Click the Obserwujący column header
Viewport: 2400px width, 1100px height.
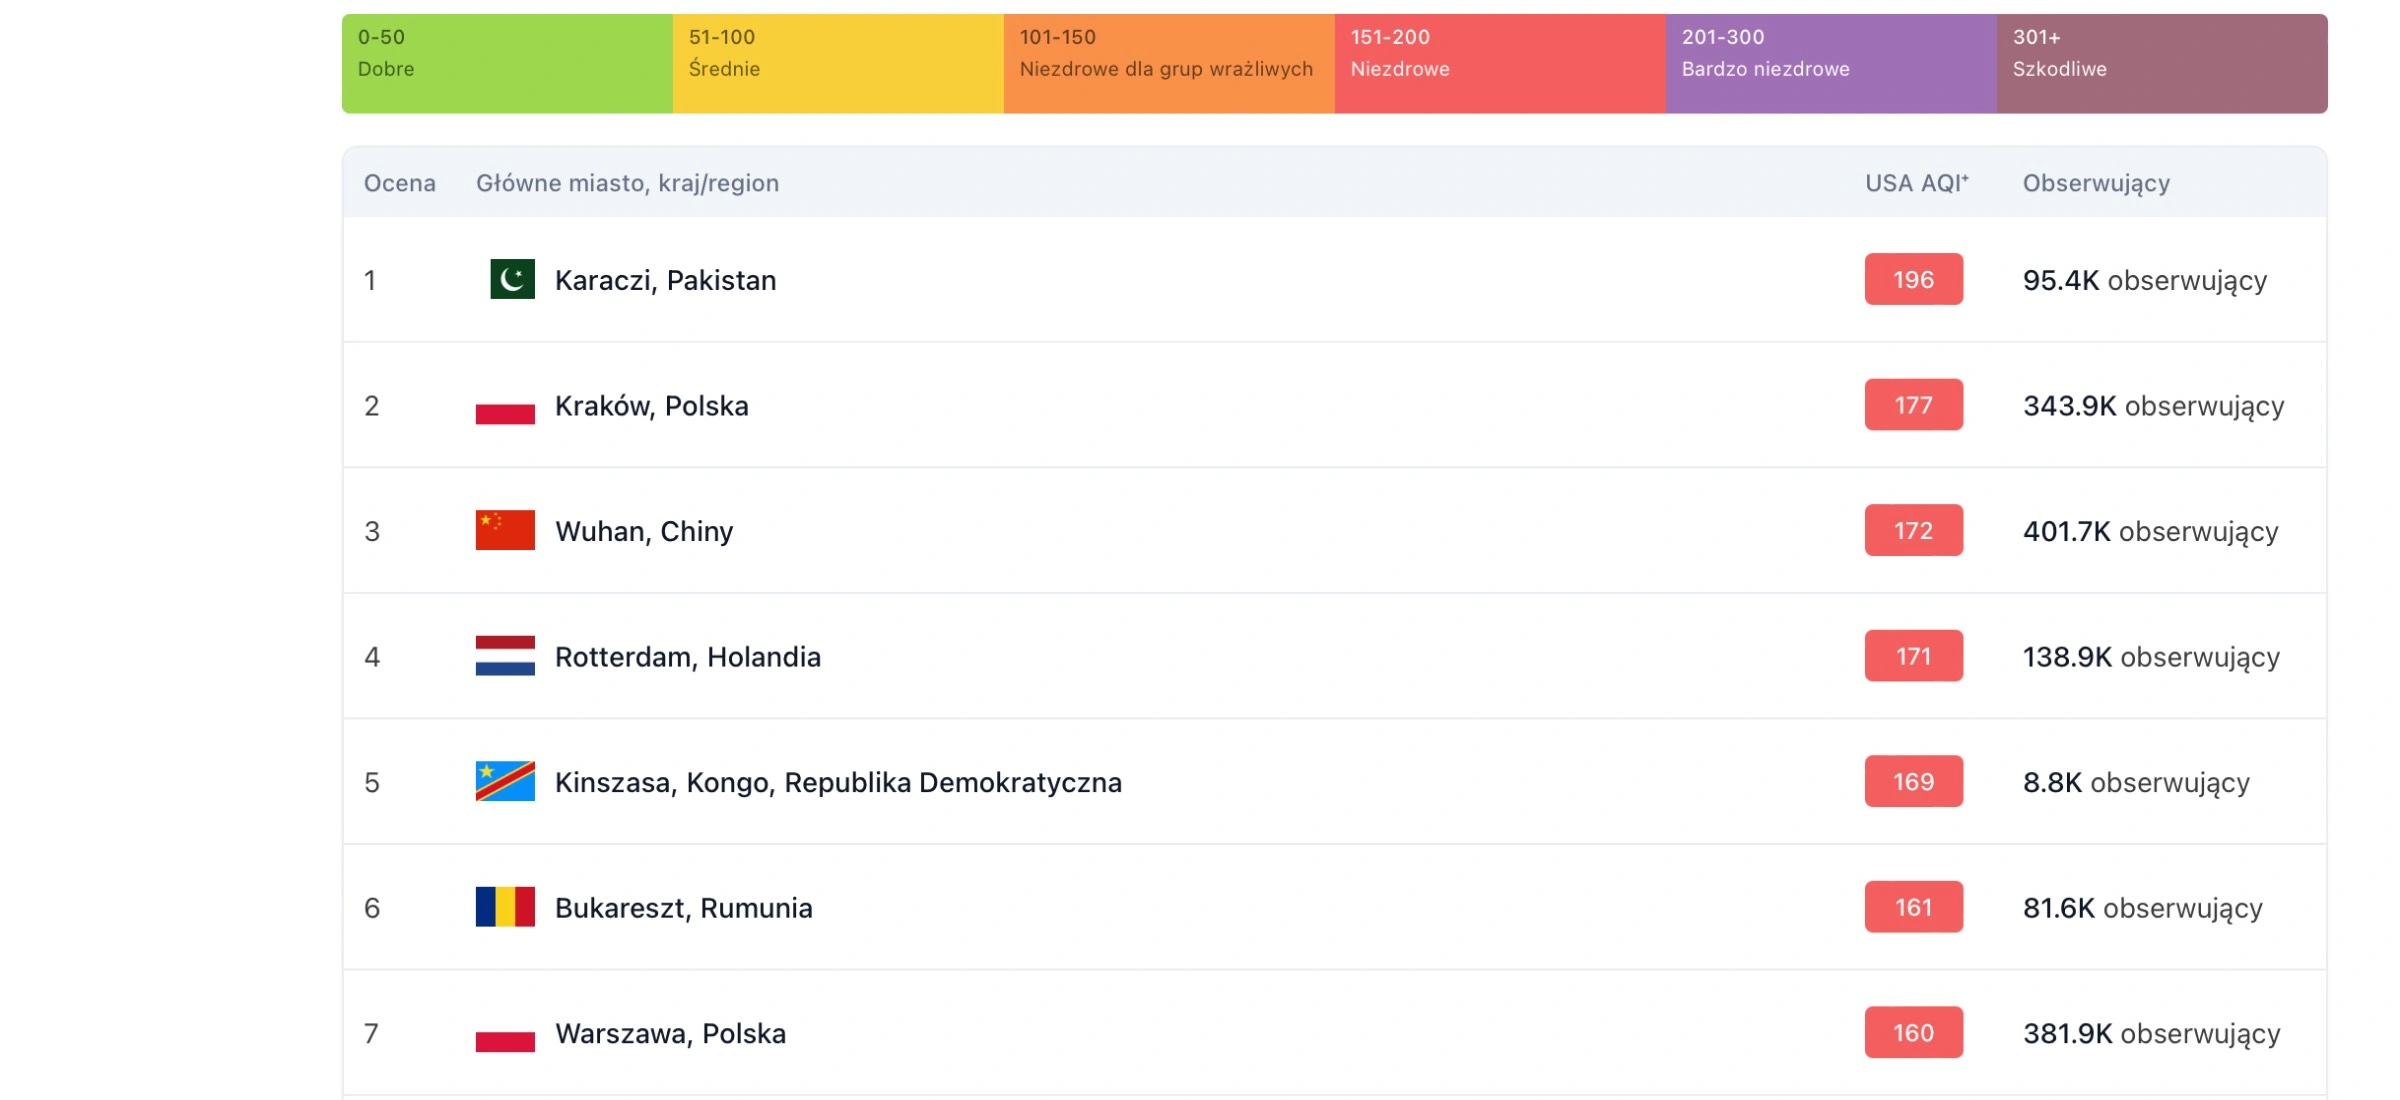click(x=2096, y=183)
